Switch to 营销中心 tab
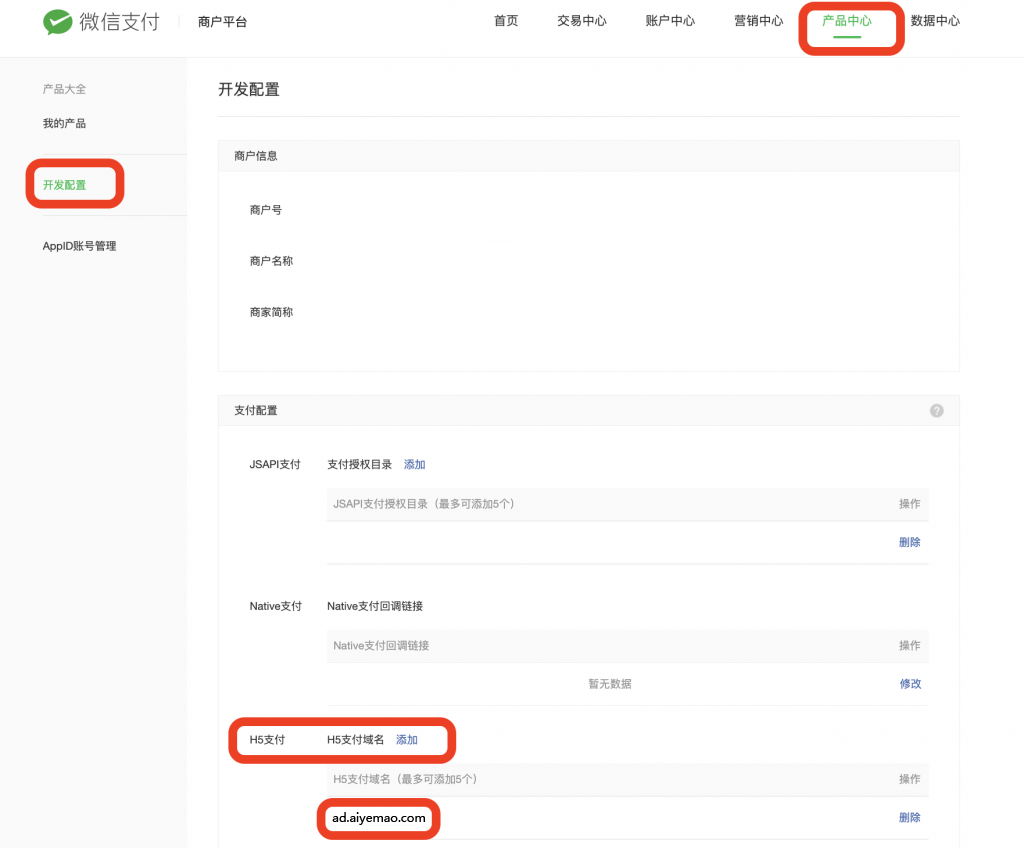This screenshot has height=848, width=1024. tap(758, 21)
